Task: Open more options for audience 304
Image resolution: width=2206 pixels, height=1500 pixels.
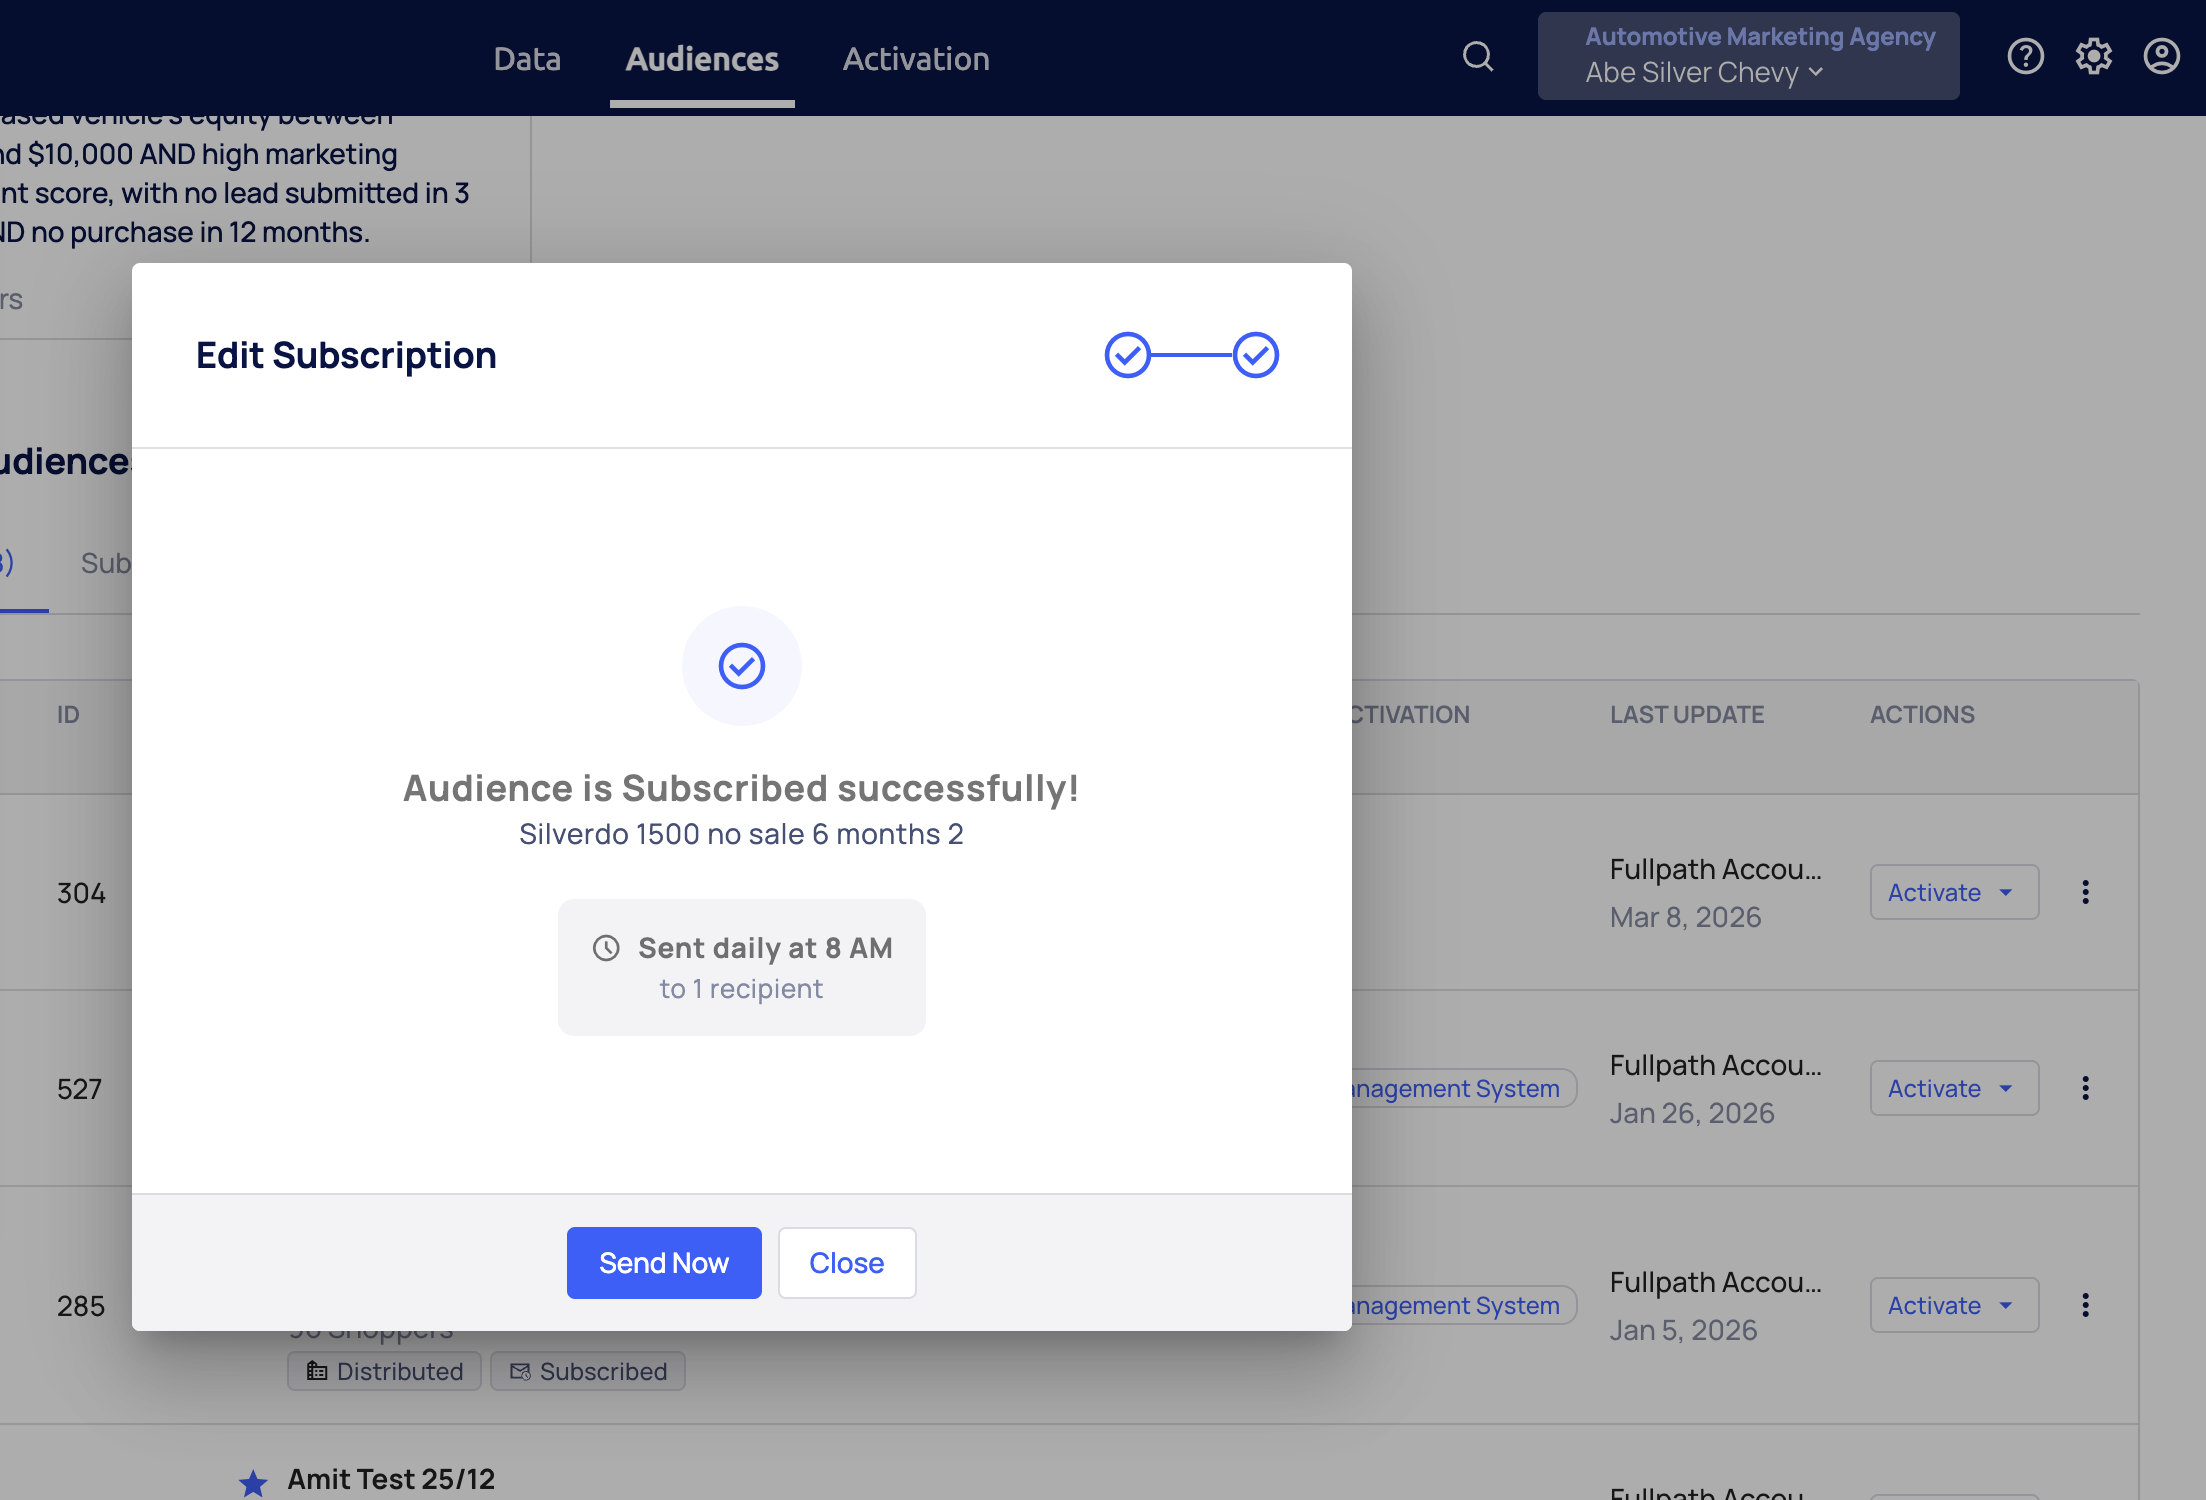Action: coord(2086,892)
